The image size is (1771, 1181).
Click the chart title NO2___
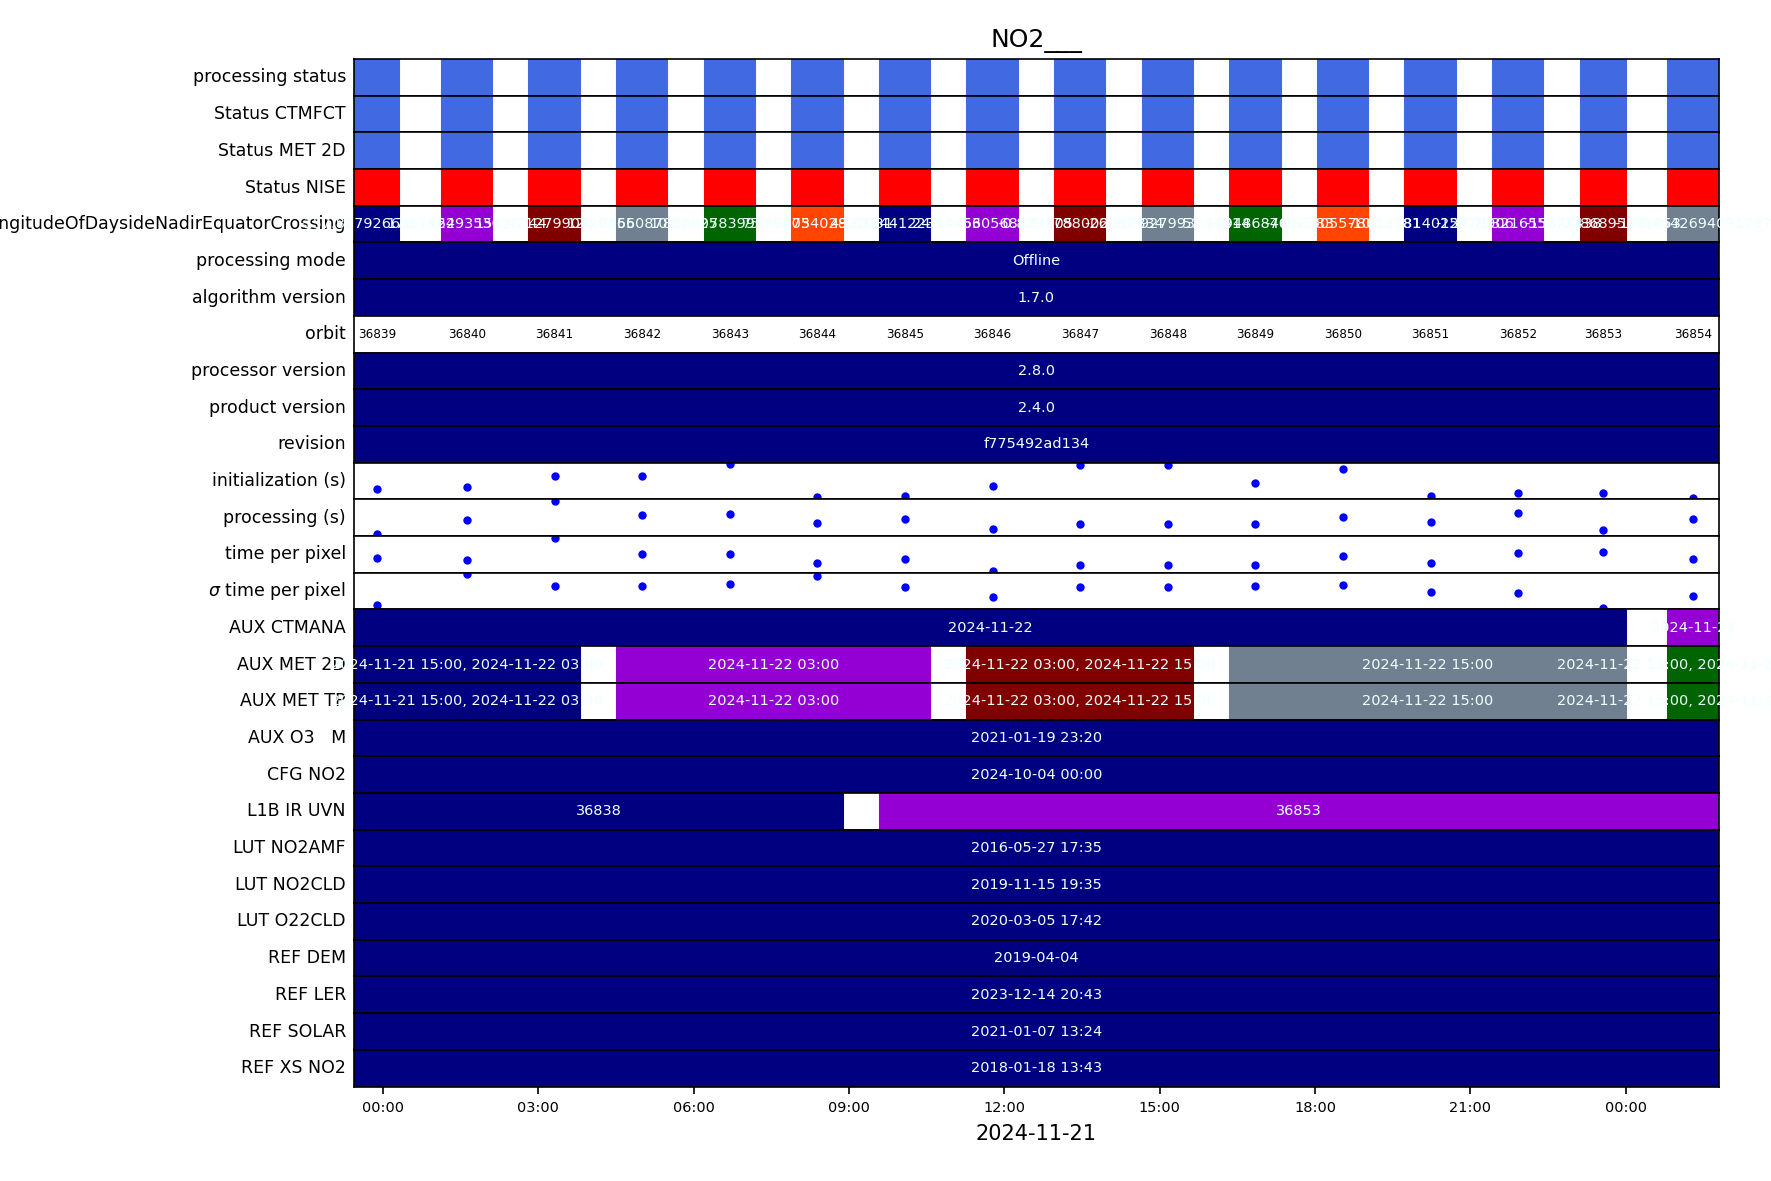click(1036, 39)
